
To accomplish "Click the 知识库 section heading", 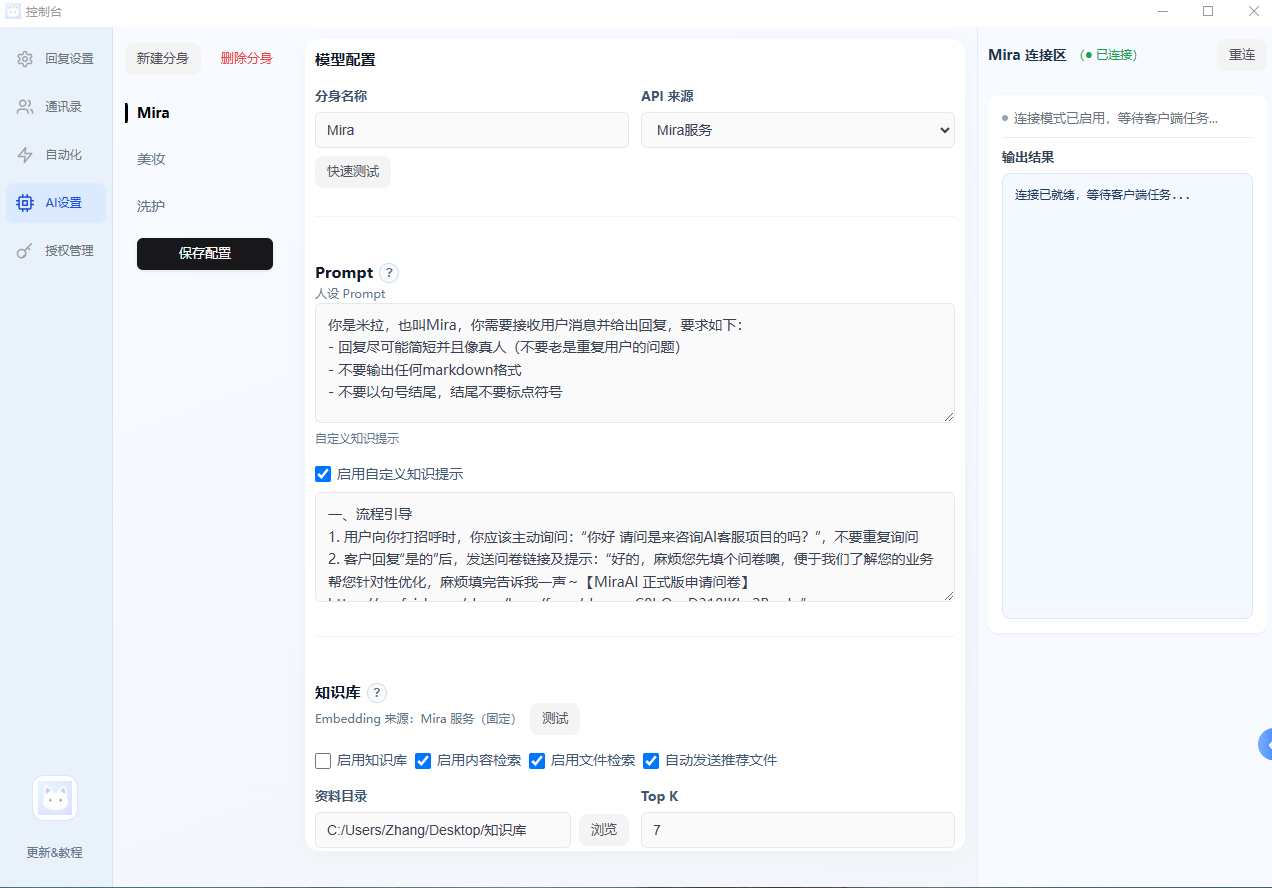I will pos(337,693).
